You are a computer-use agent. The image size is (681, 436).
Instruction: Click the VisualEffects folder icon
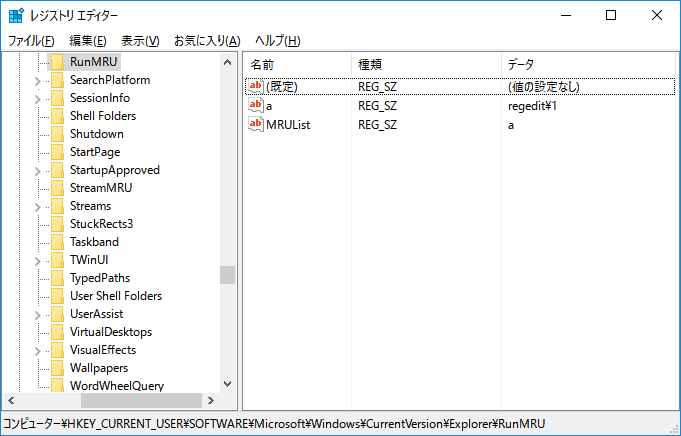57,350
